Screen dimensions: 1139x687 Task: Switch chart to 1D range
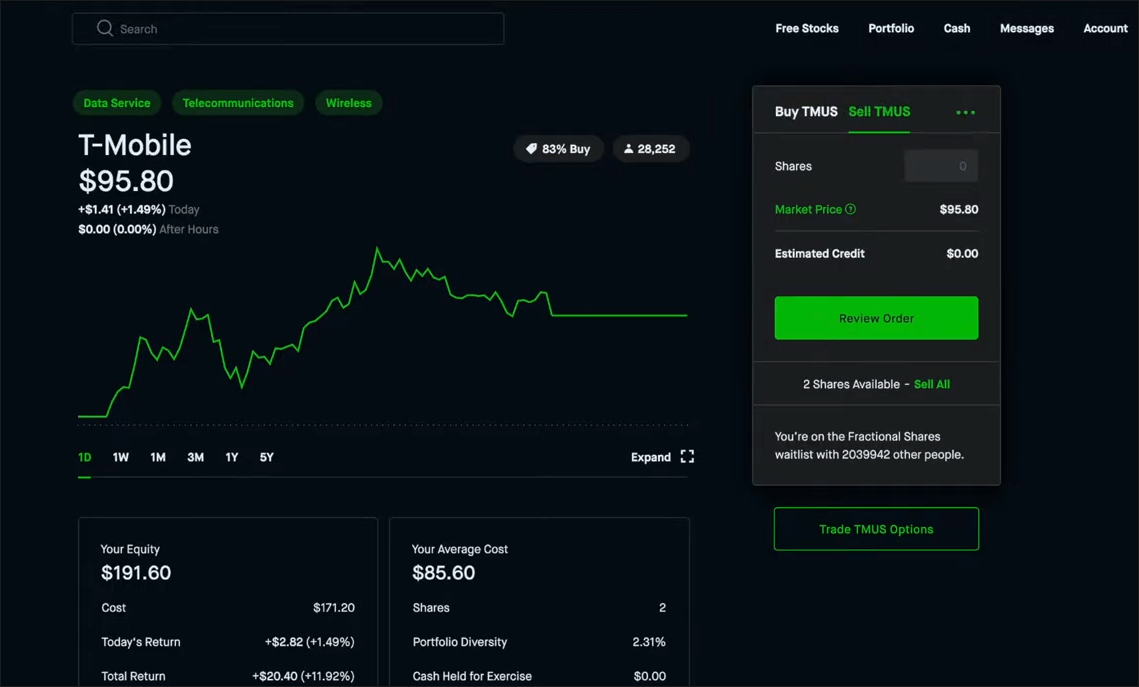84,458
